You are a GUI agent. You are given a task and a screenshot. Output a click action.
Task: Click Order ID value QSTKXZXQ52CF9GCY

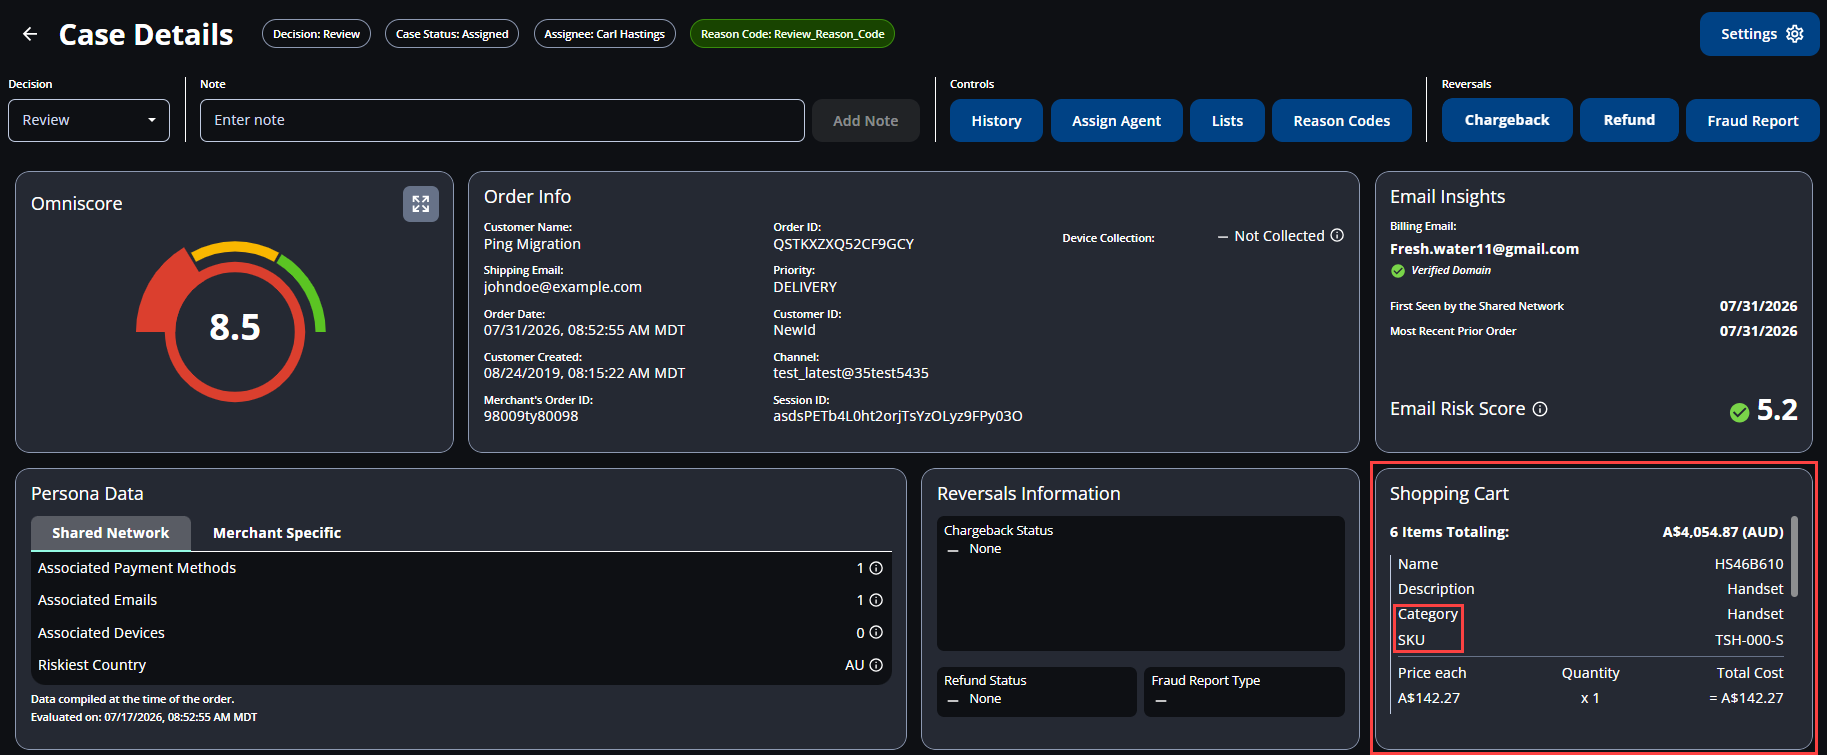pos(843,244)
